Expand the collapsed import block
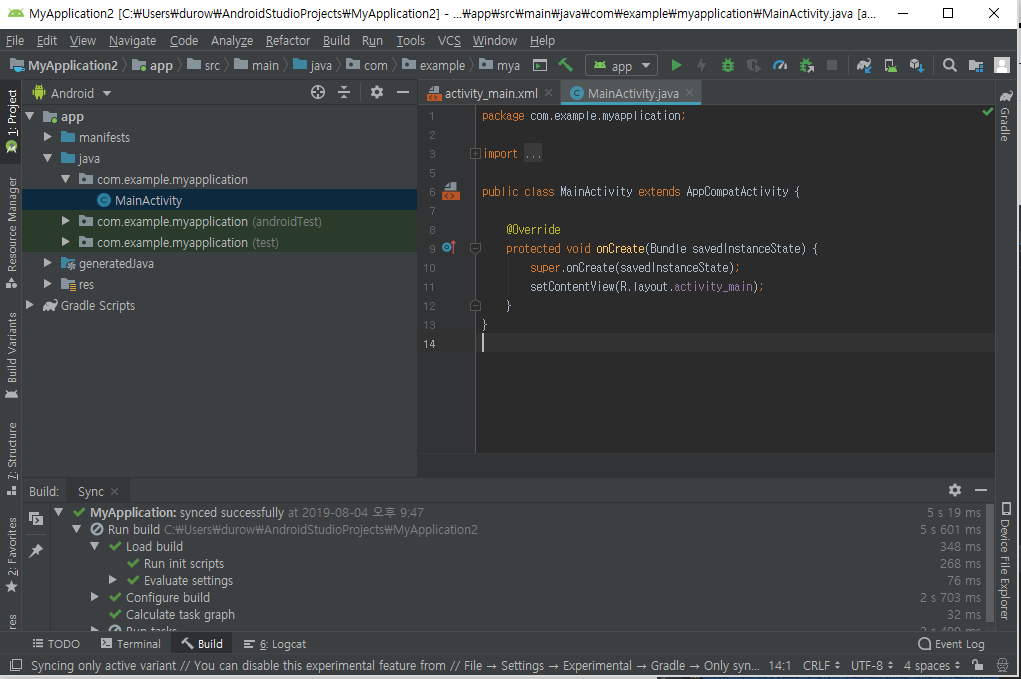 click(475, 154)
